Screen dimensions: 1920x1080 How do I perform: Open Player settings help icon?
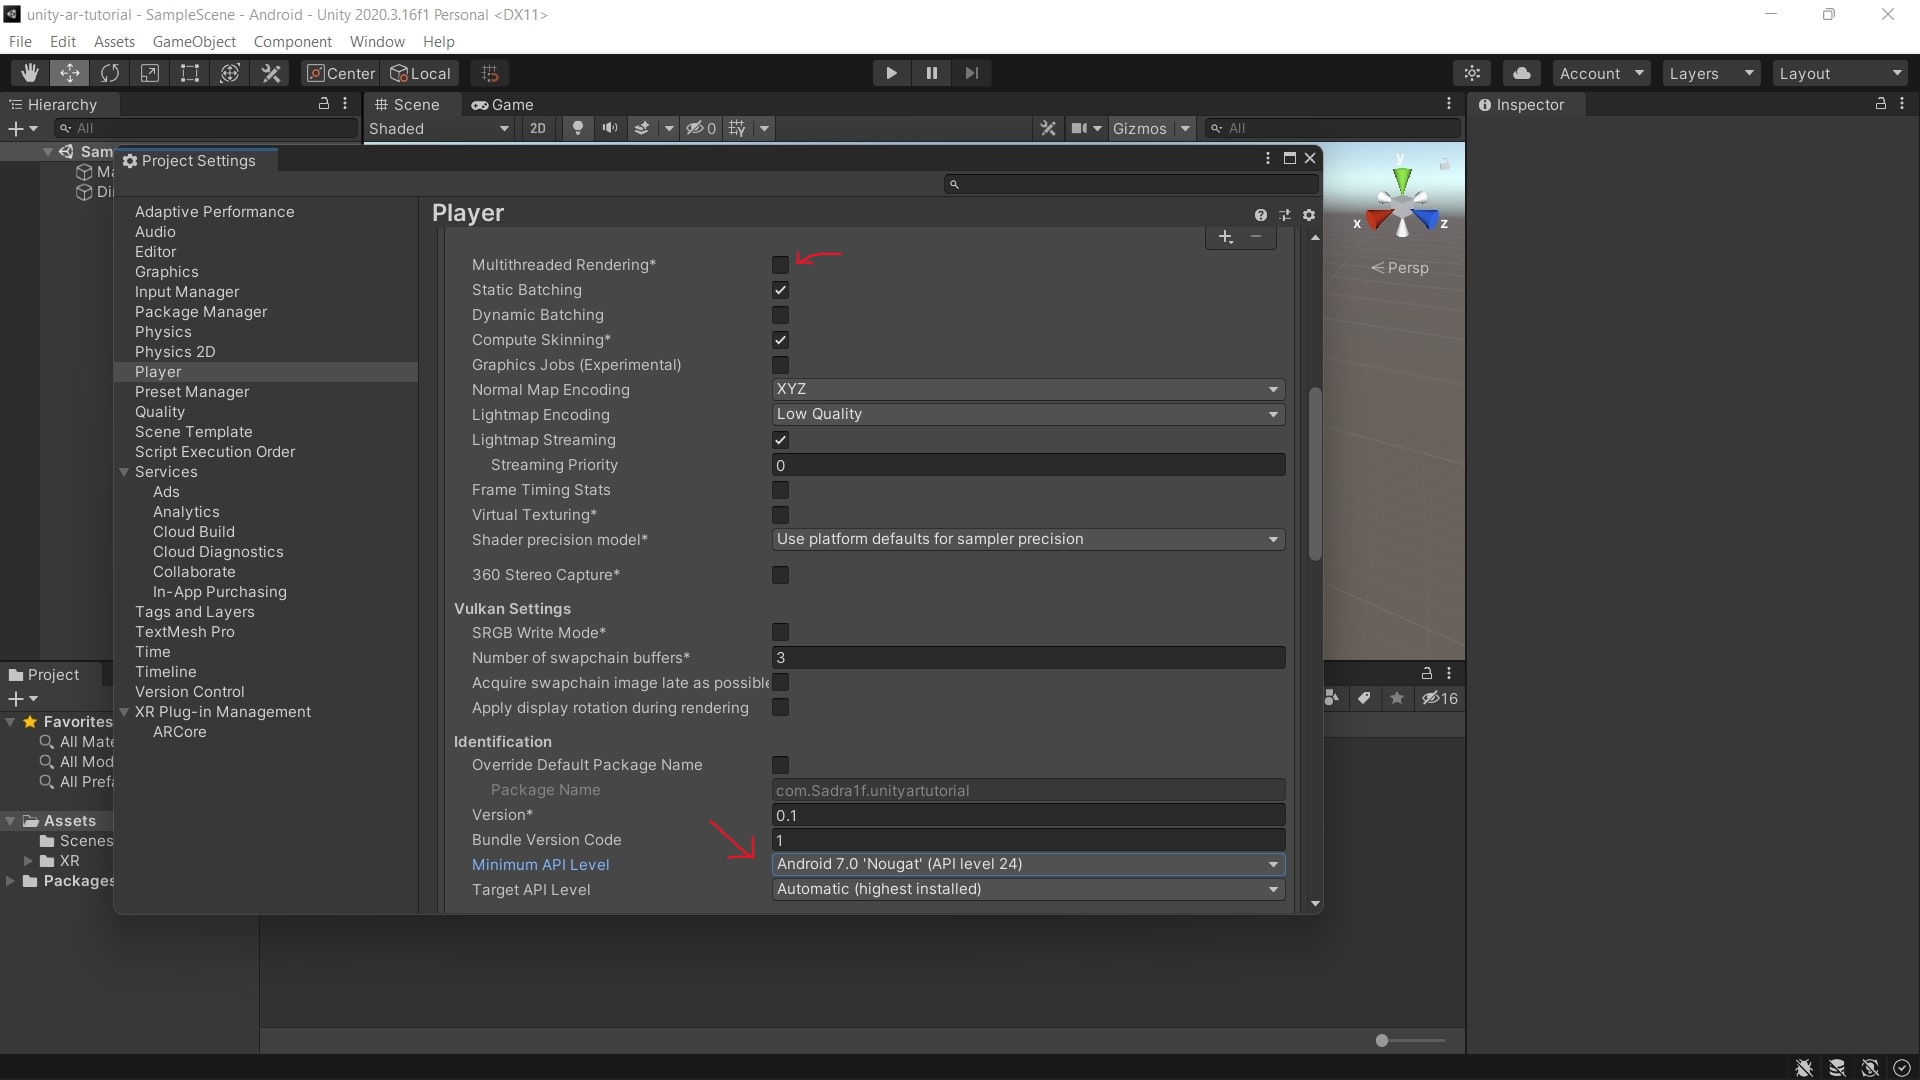click(1261, 215)
